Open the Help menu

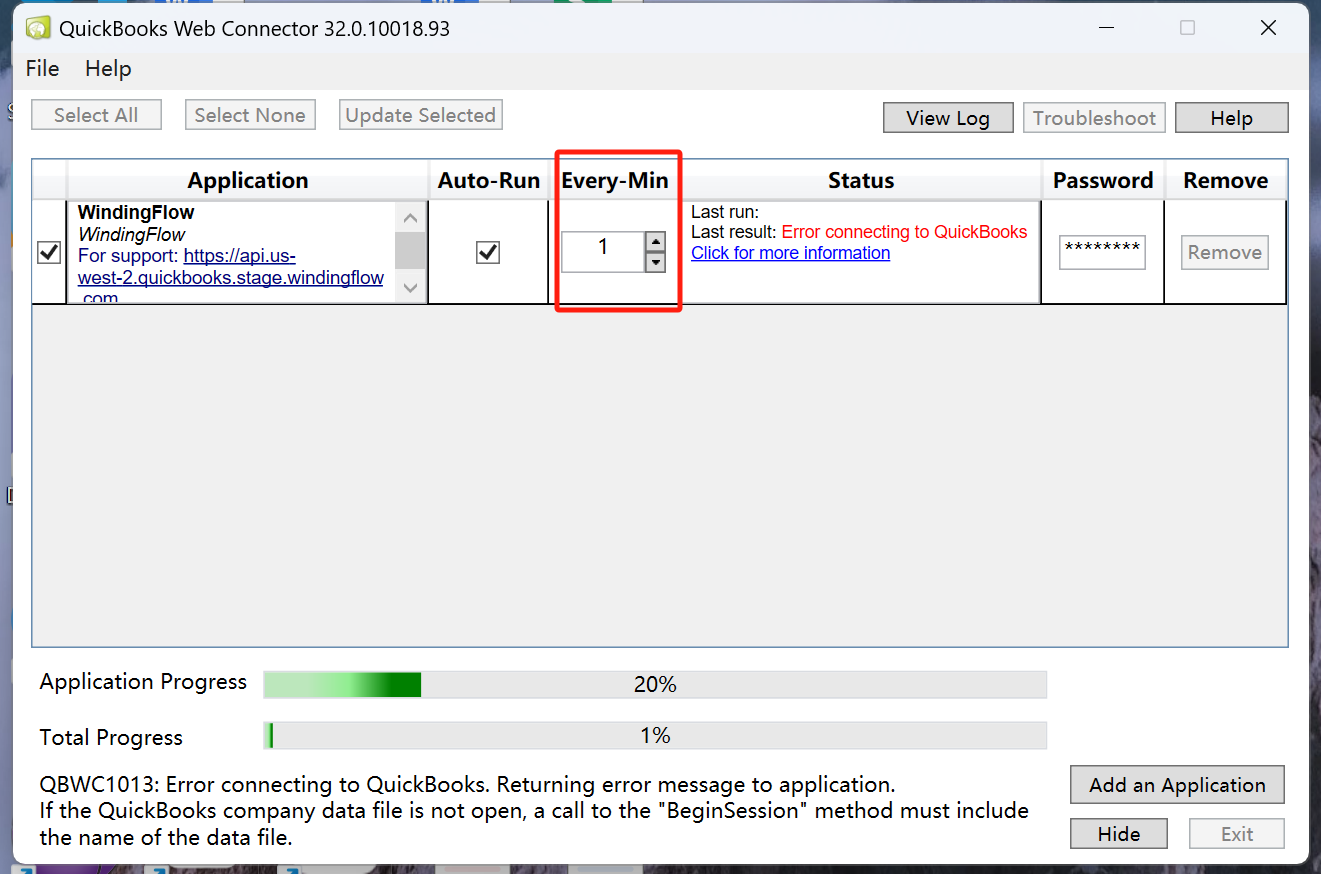[108, 69]
